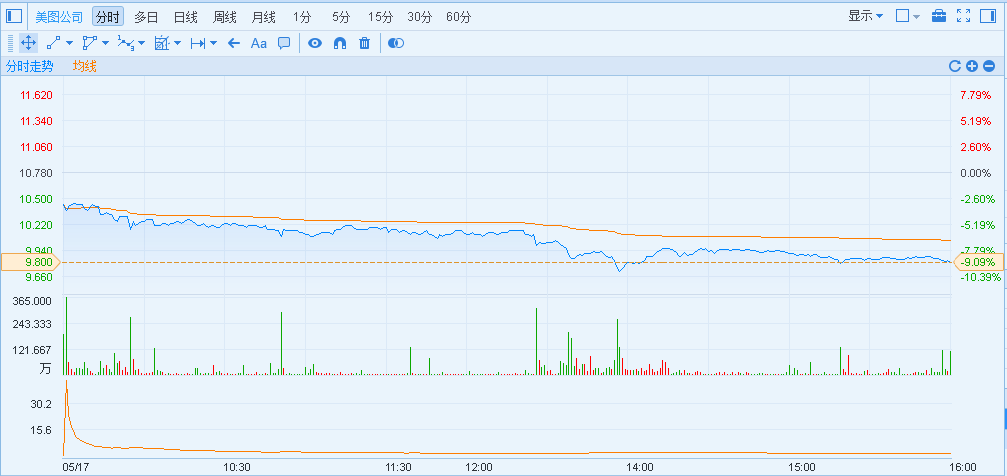The height and width of the screenshot is (476, 1007).
Task: Toggle the magnet snap mode
Action: tap(340, 43)
